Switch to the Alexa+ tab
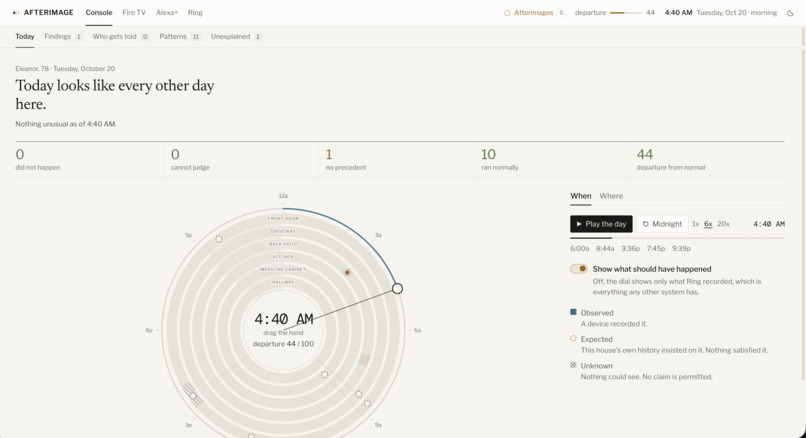Image resolution: width=806 pixels, height=438 pixels. (167, 12)
